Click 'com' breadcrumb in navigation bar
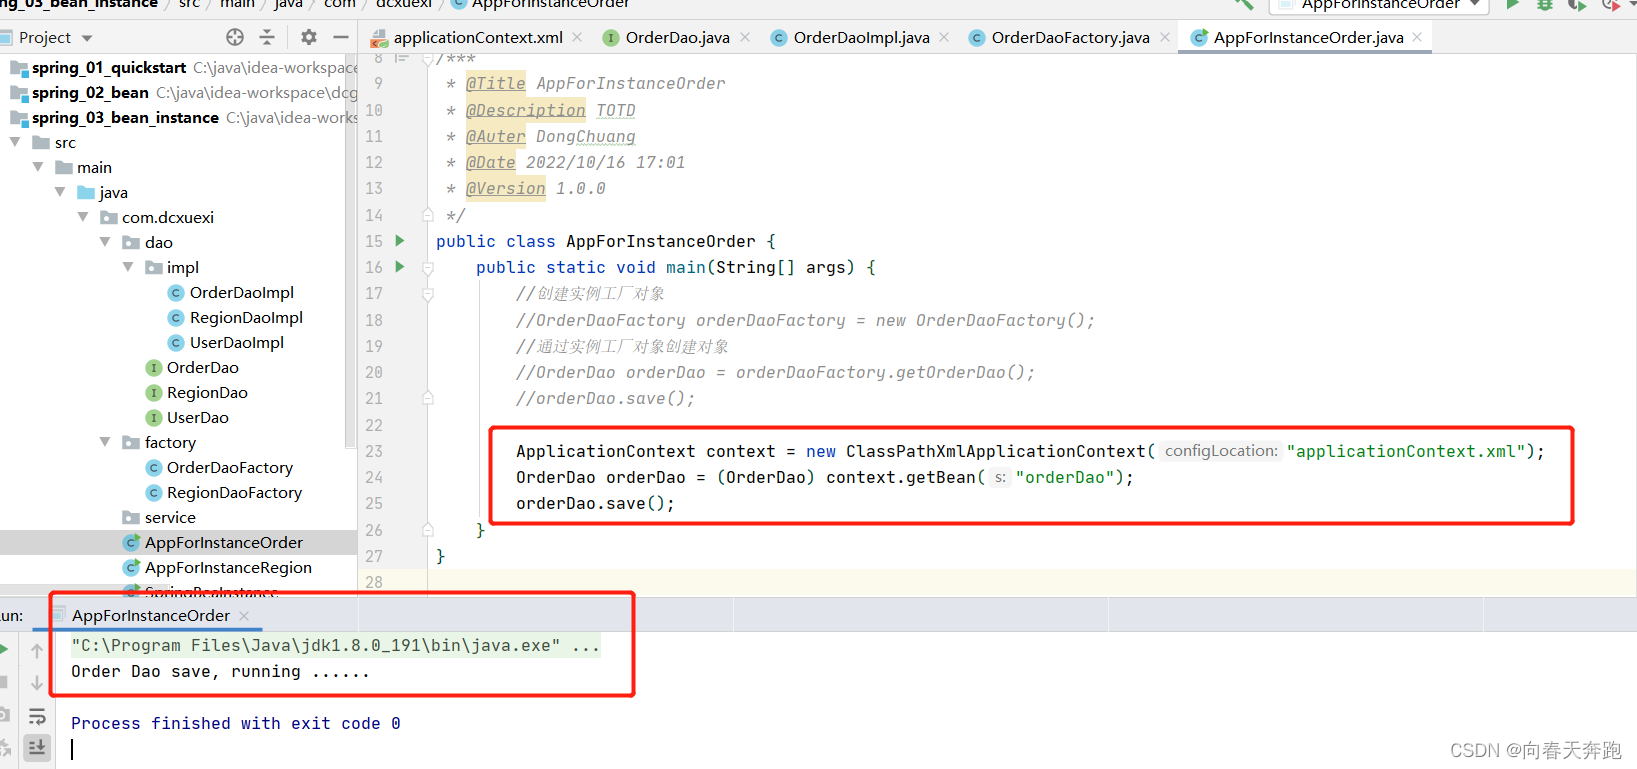The height and width of the screenshot is (769, 1637). 340,5
